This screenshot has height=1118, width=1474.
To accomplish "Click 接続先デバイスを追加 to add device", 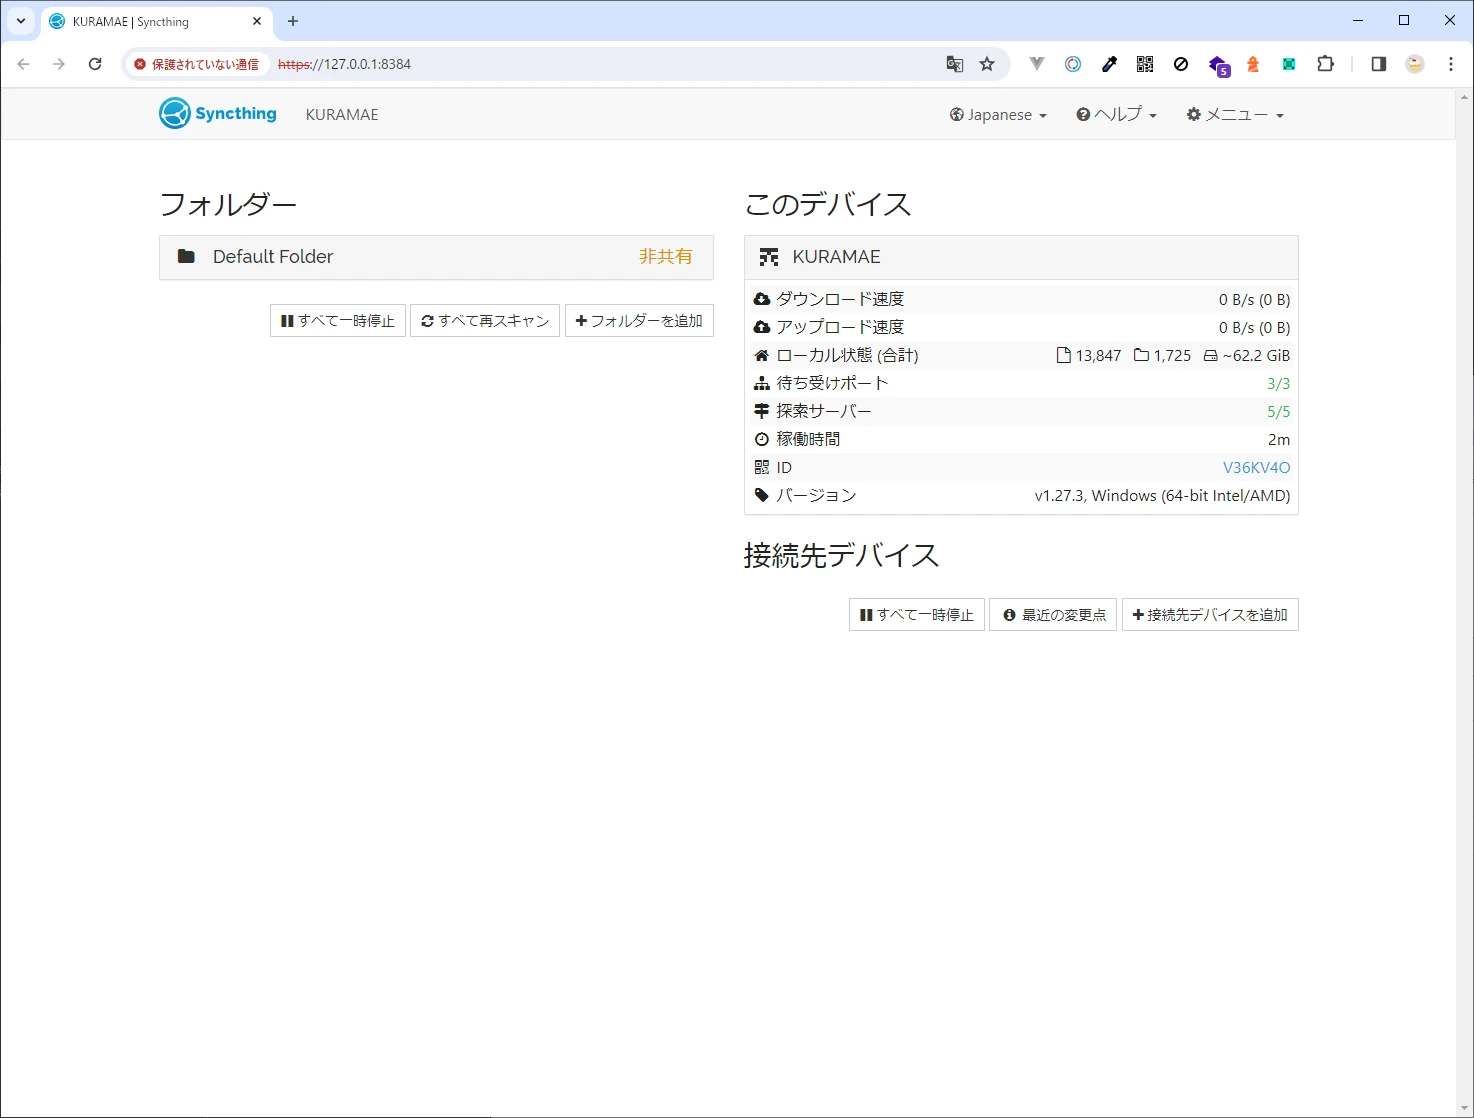I will tap(1210, 615).
